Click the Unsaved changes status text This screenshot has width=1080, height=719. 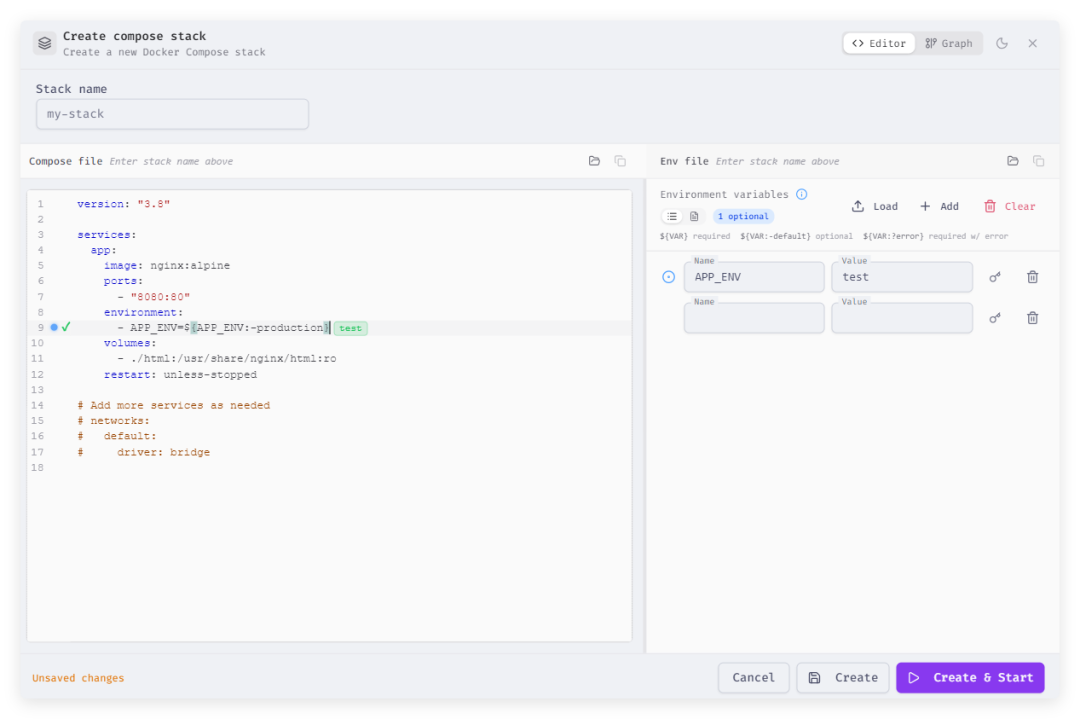(78, 678)
